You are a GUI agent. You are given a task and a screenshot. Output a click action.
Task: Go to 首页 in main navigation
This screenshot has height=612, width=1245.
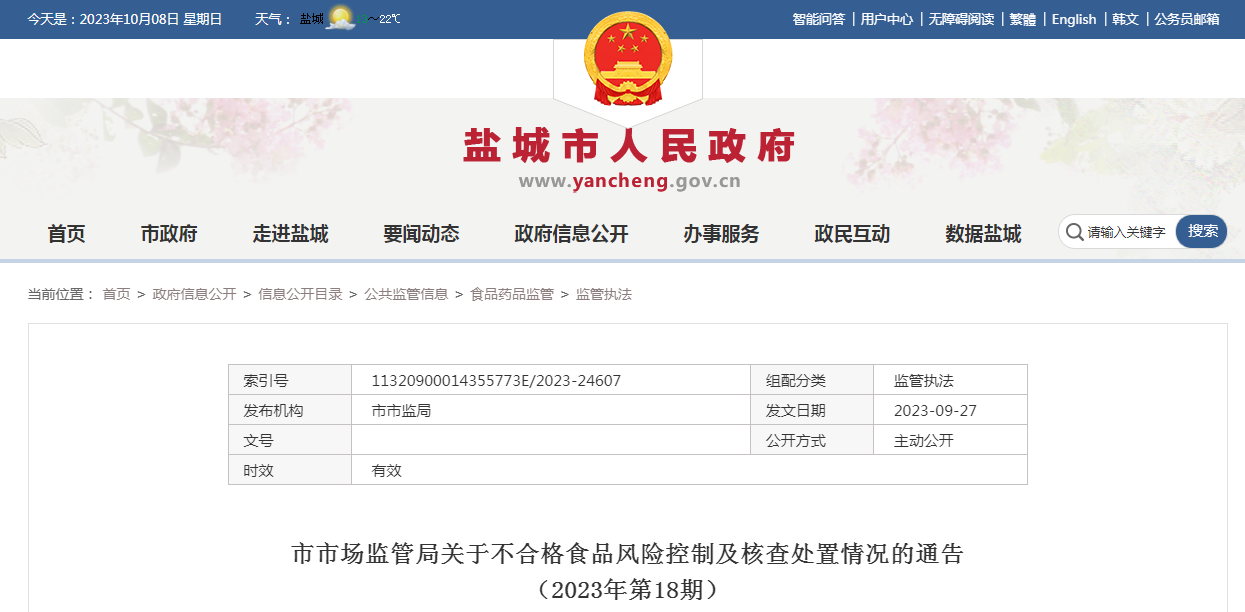coord(66,234)
